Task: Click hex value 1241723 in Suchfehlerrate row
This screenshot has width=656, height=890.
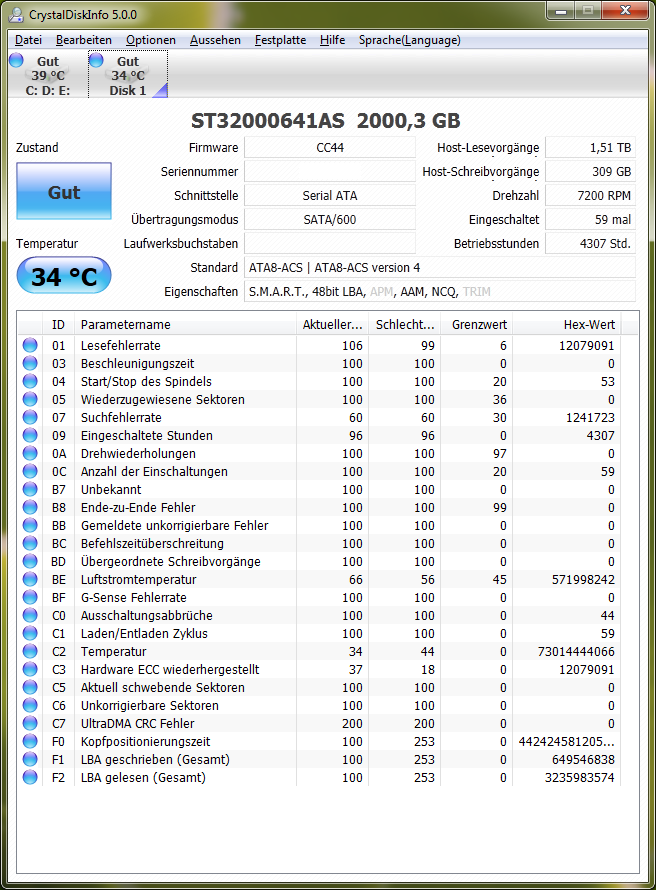Action: pyautogui.click(x=590, y=417)
